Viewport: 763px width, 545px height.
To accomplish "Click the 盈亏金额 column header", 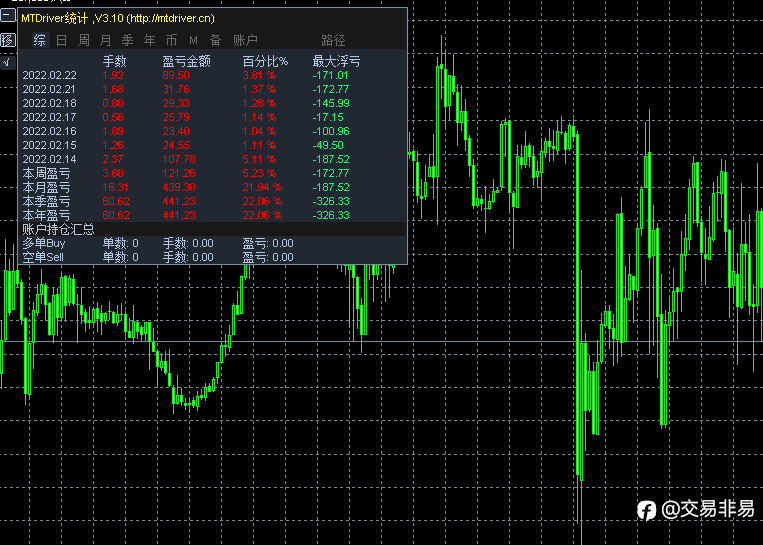I will 186,61.
